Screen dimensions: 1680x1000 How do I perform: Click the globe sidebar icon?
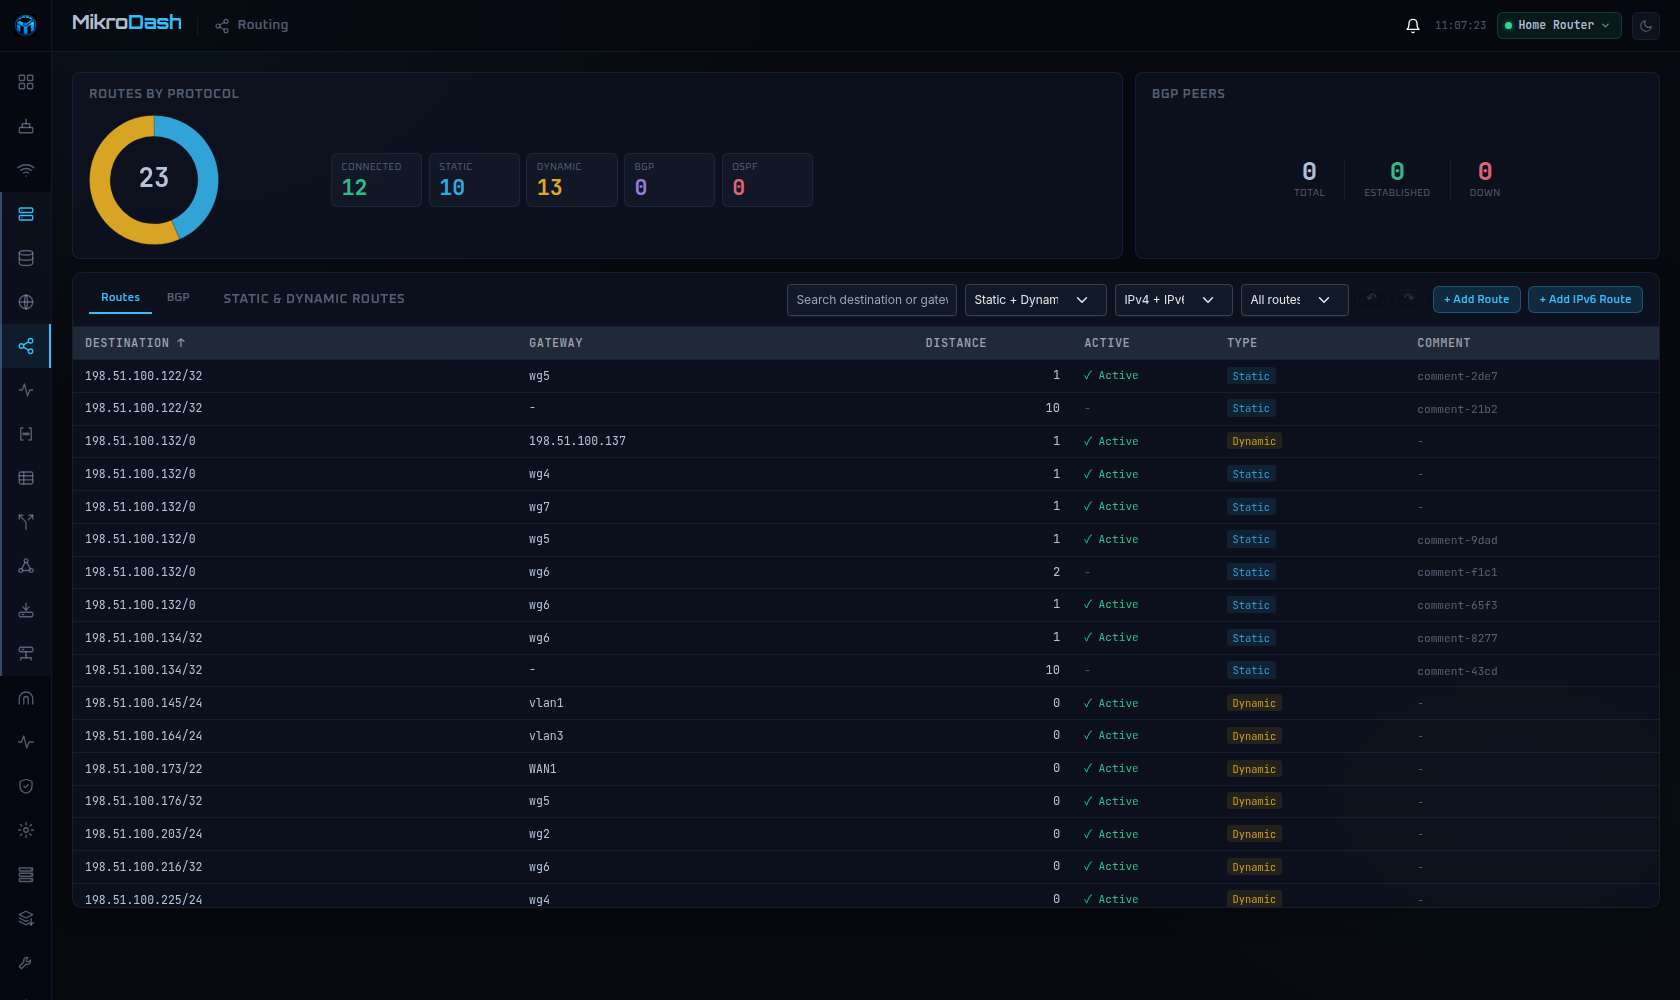tap(26, 302)
